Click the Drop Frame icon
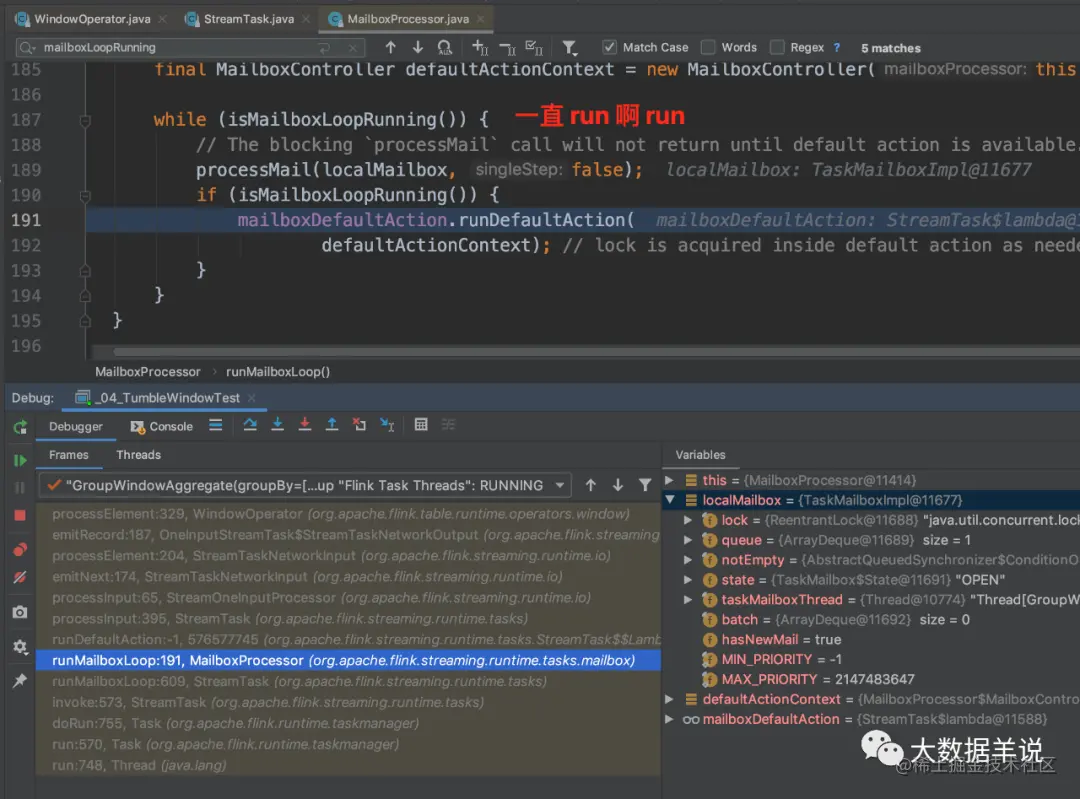The height and width of the screenshot is (799, 1080). point(360,425)
